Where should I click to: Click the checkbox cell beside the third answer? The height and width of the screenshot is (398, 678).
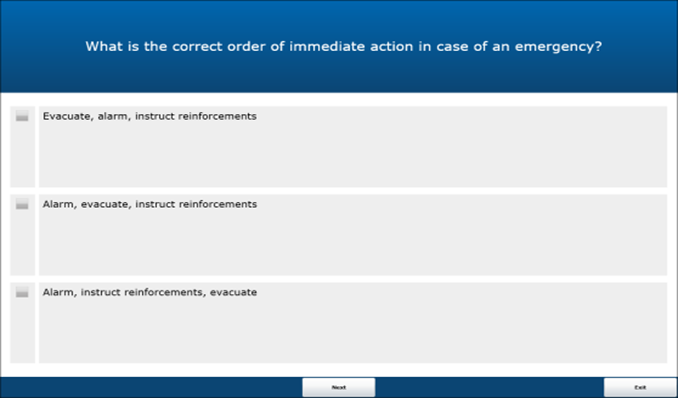click(x=22, y=323)
